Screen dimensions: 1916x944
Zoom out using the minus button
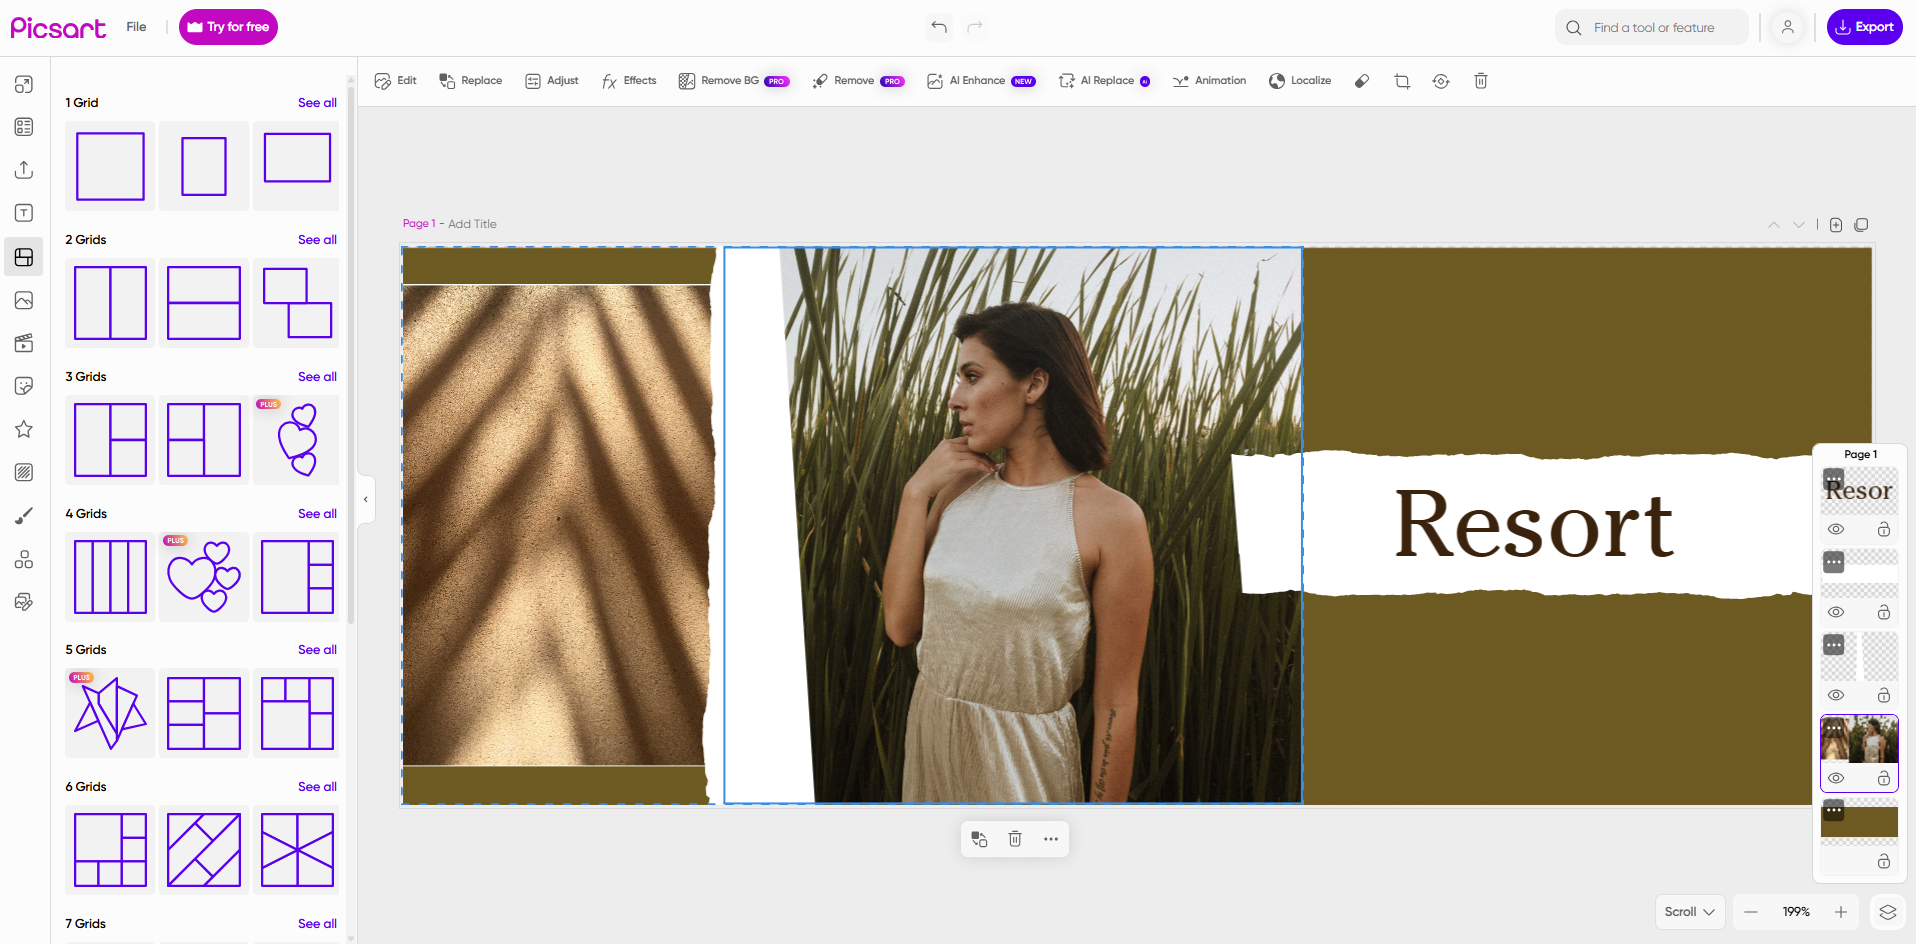1750,912
